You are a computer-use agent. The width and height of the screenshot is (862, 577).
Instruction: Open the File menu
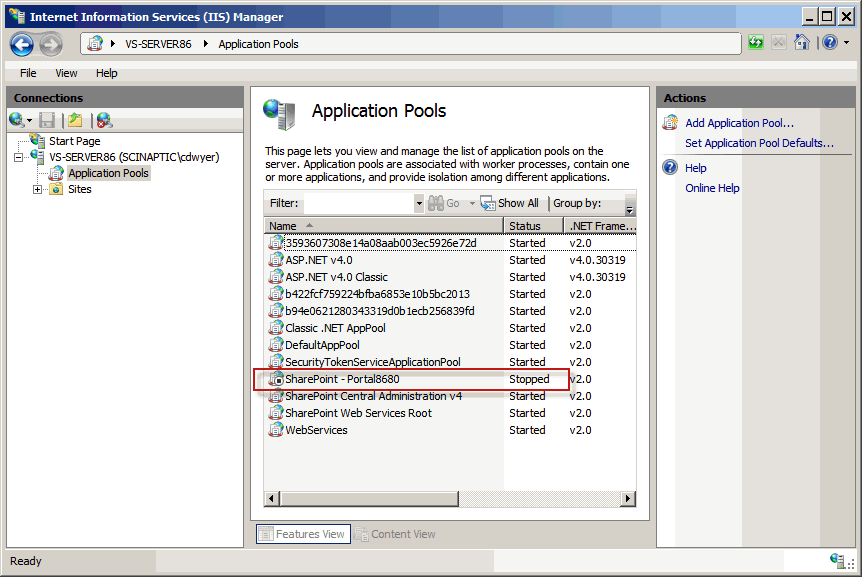28,73
